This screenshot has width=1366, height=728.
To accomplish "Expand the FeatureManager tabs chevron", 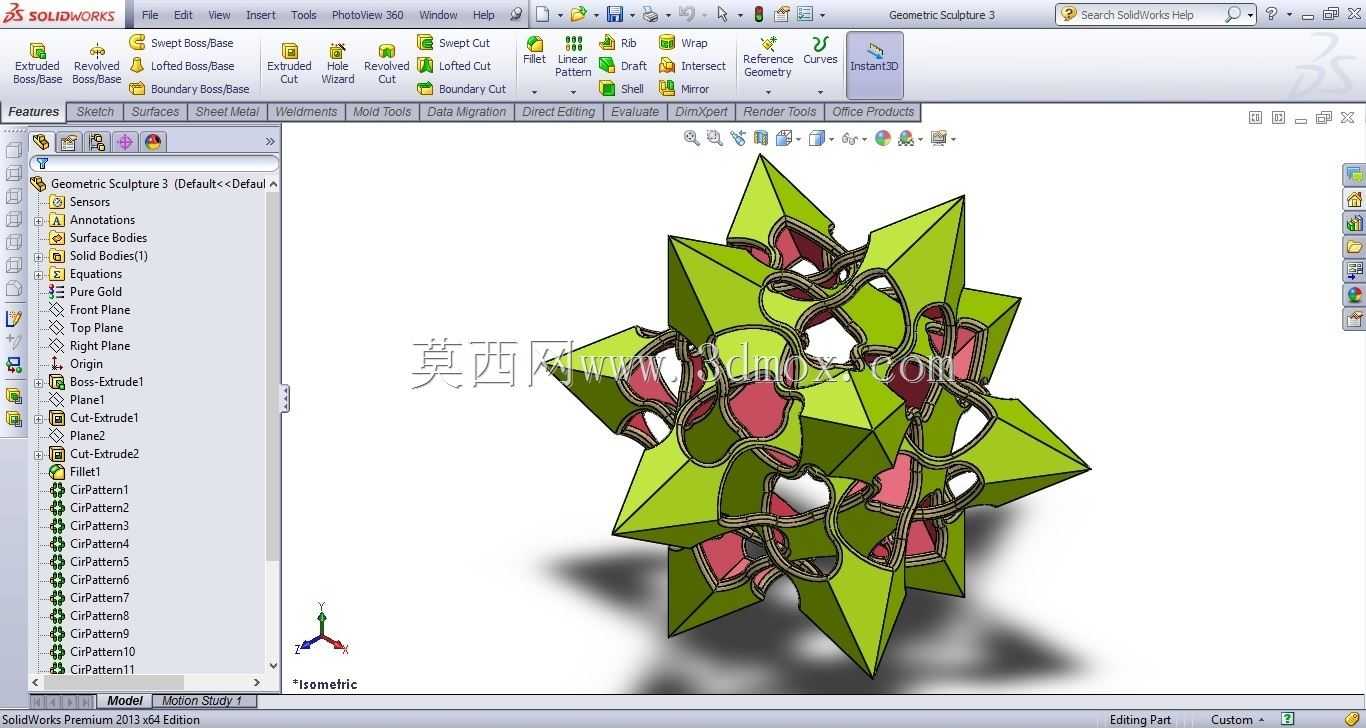I will coord(270,142).
